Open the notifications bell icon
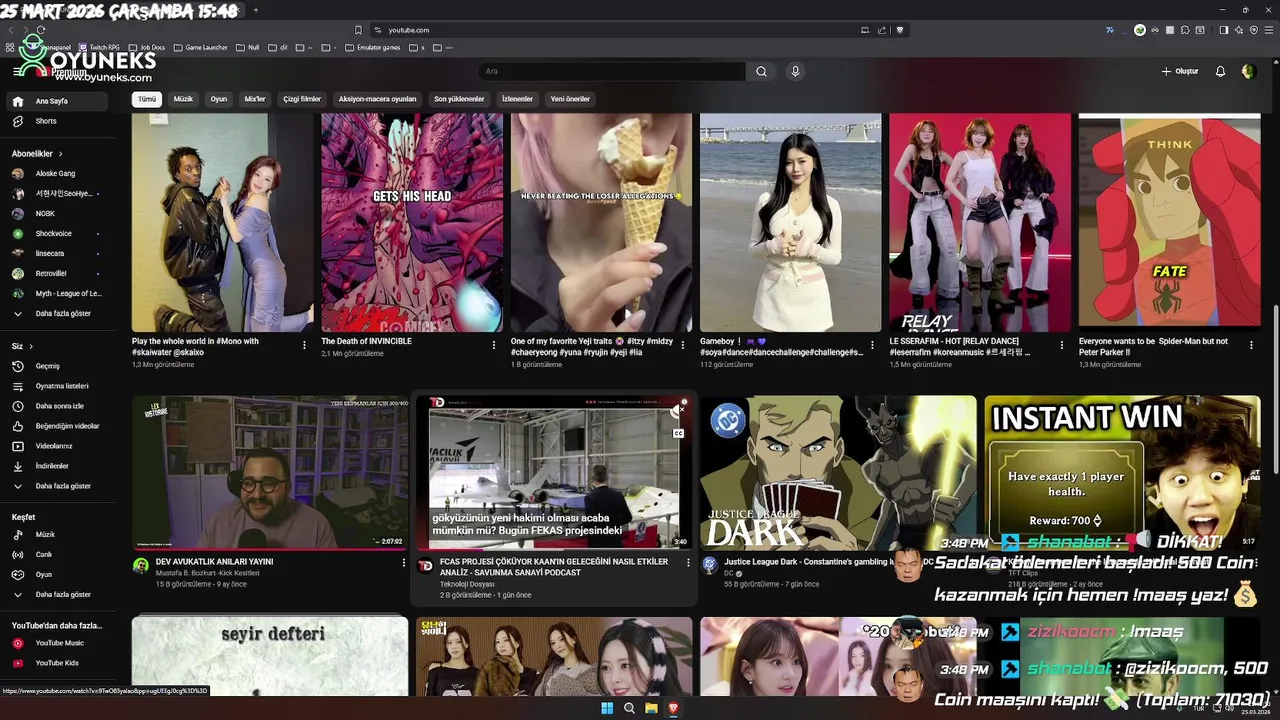 [x=1220, y=71]
